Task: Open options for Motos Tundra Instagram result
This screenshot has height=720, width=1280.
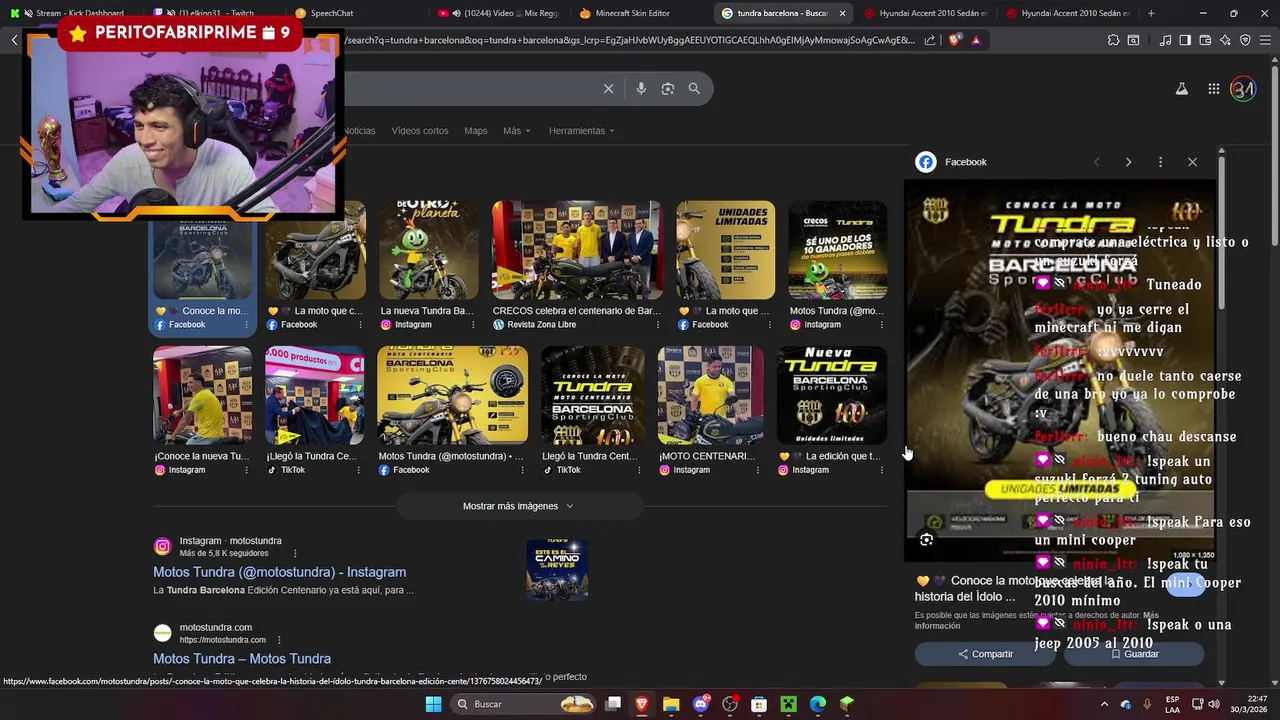Action: [295, 553]
